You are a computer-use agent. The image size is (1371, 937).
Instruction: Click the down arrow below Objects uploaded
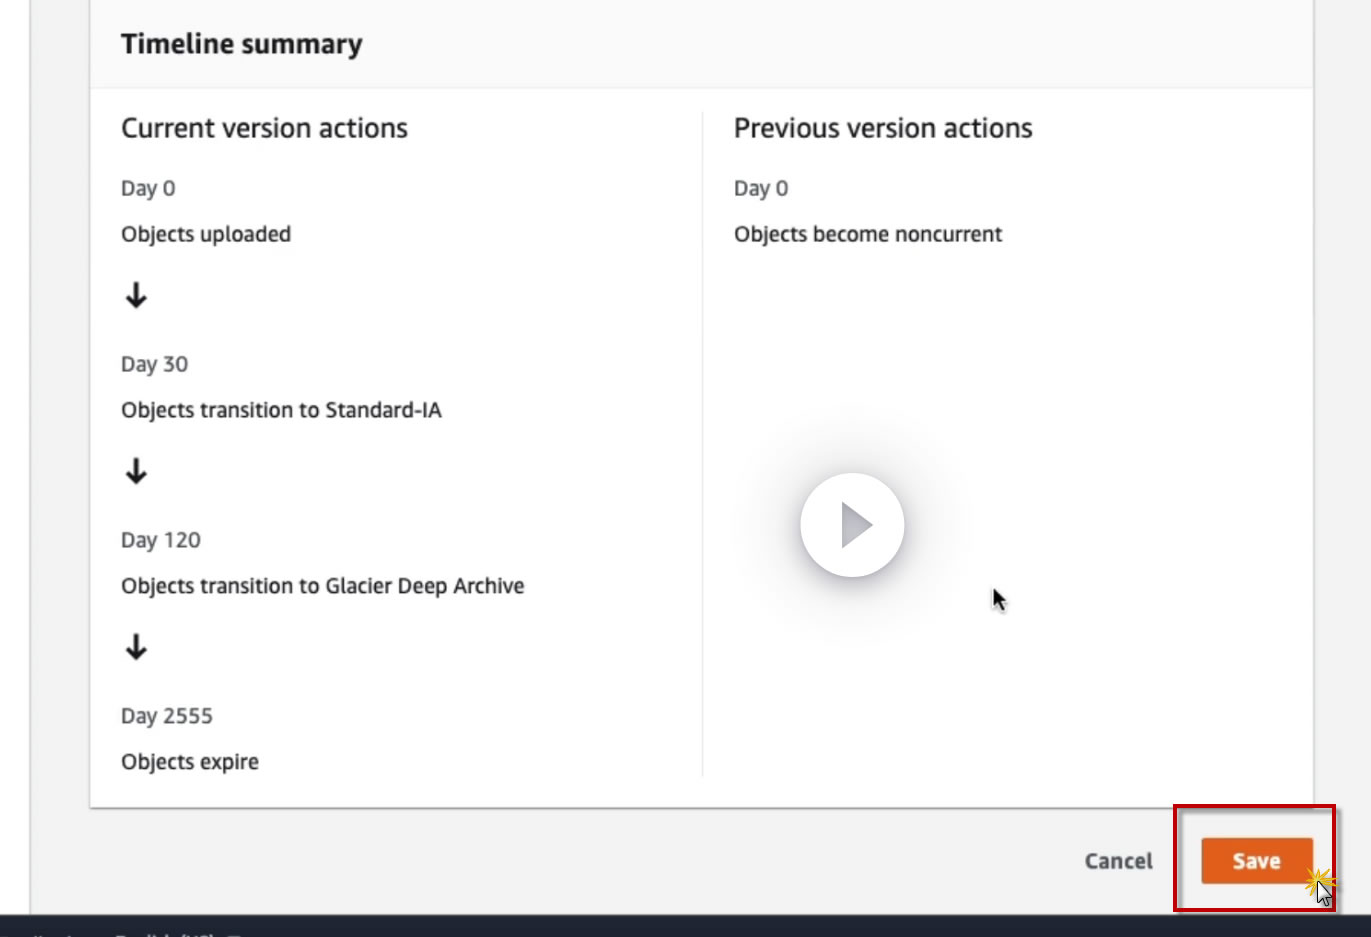click(x=136, y=295)
